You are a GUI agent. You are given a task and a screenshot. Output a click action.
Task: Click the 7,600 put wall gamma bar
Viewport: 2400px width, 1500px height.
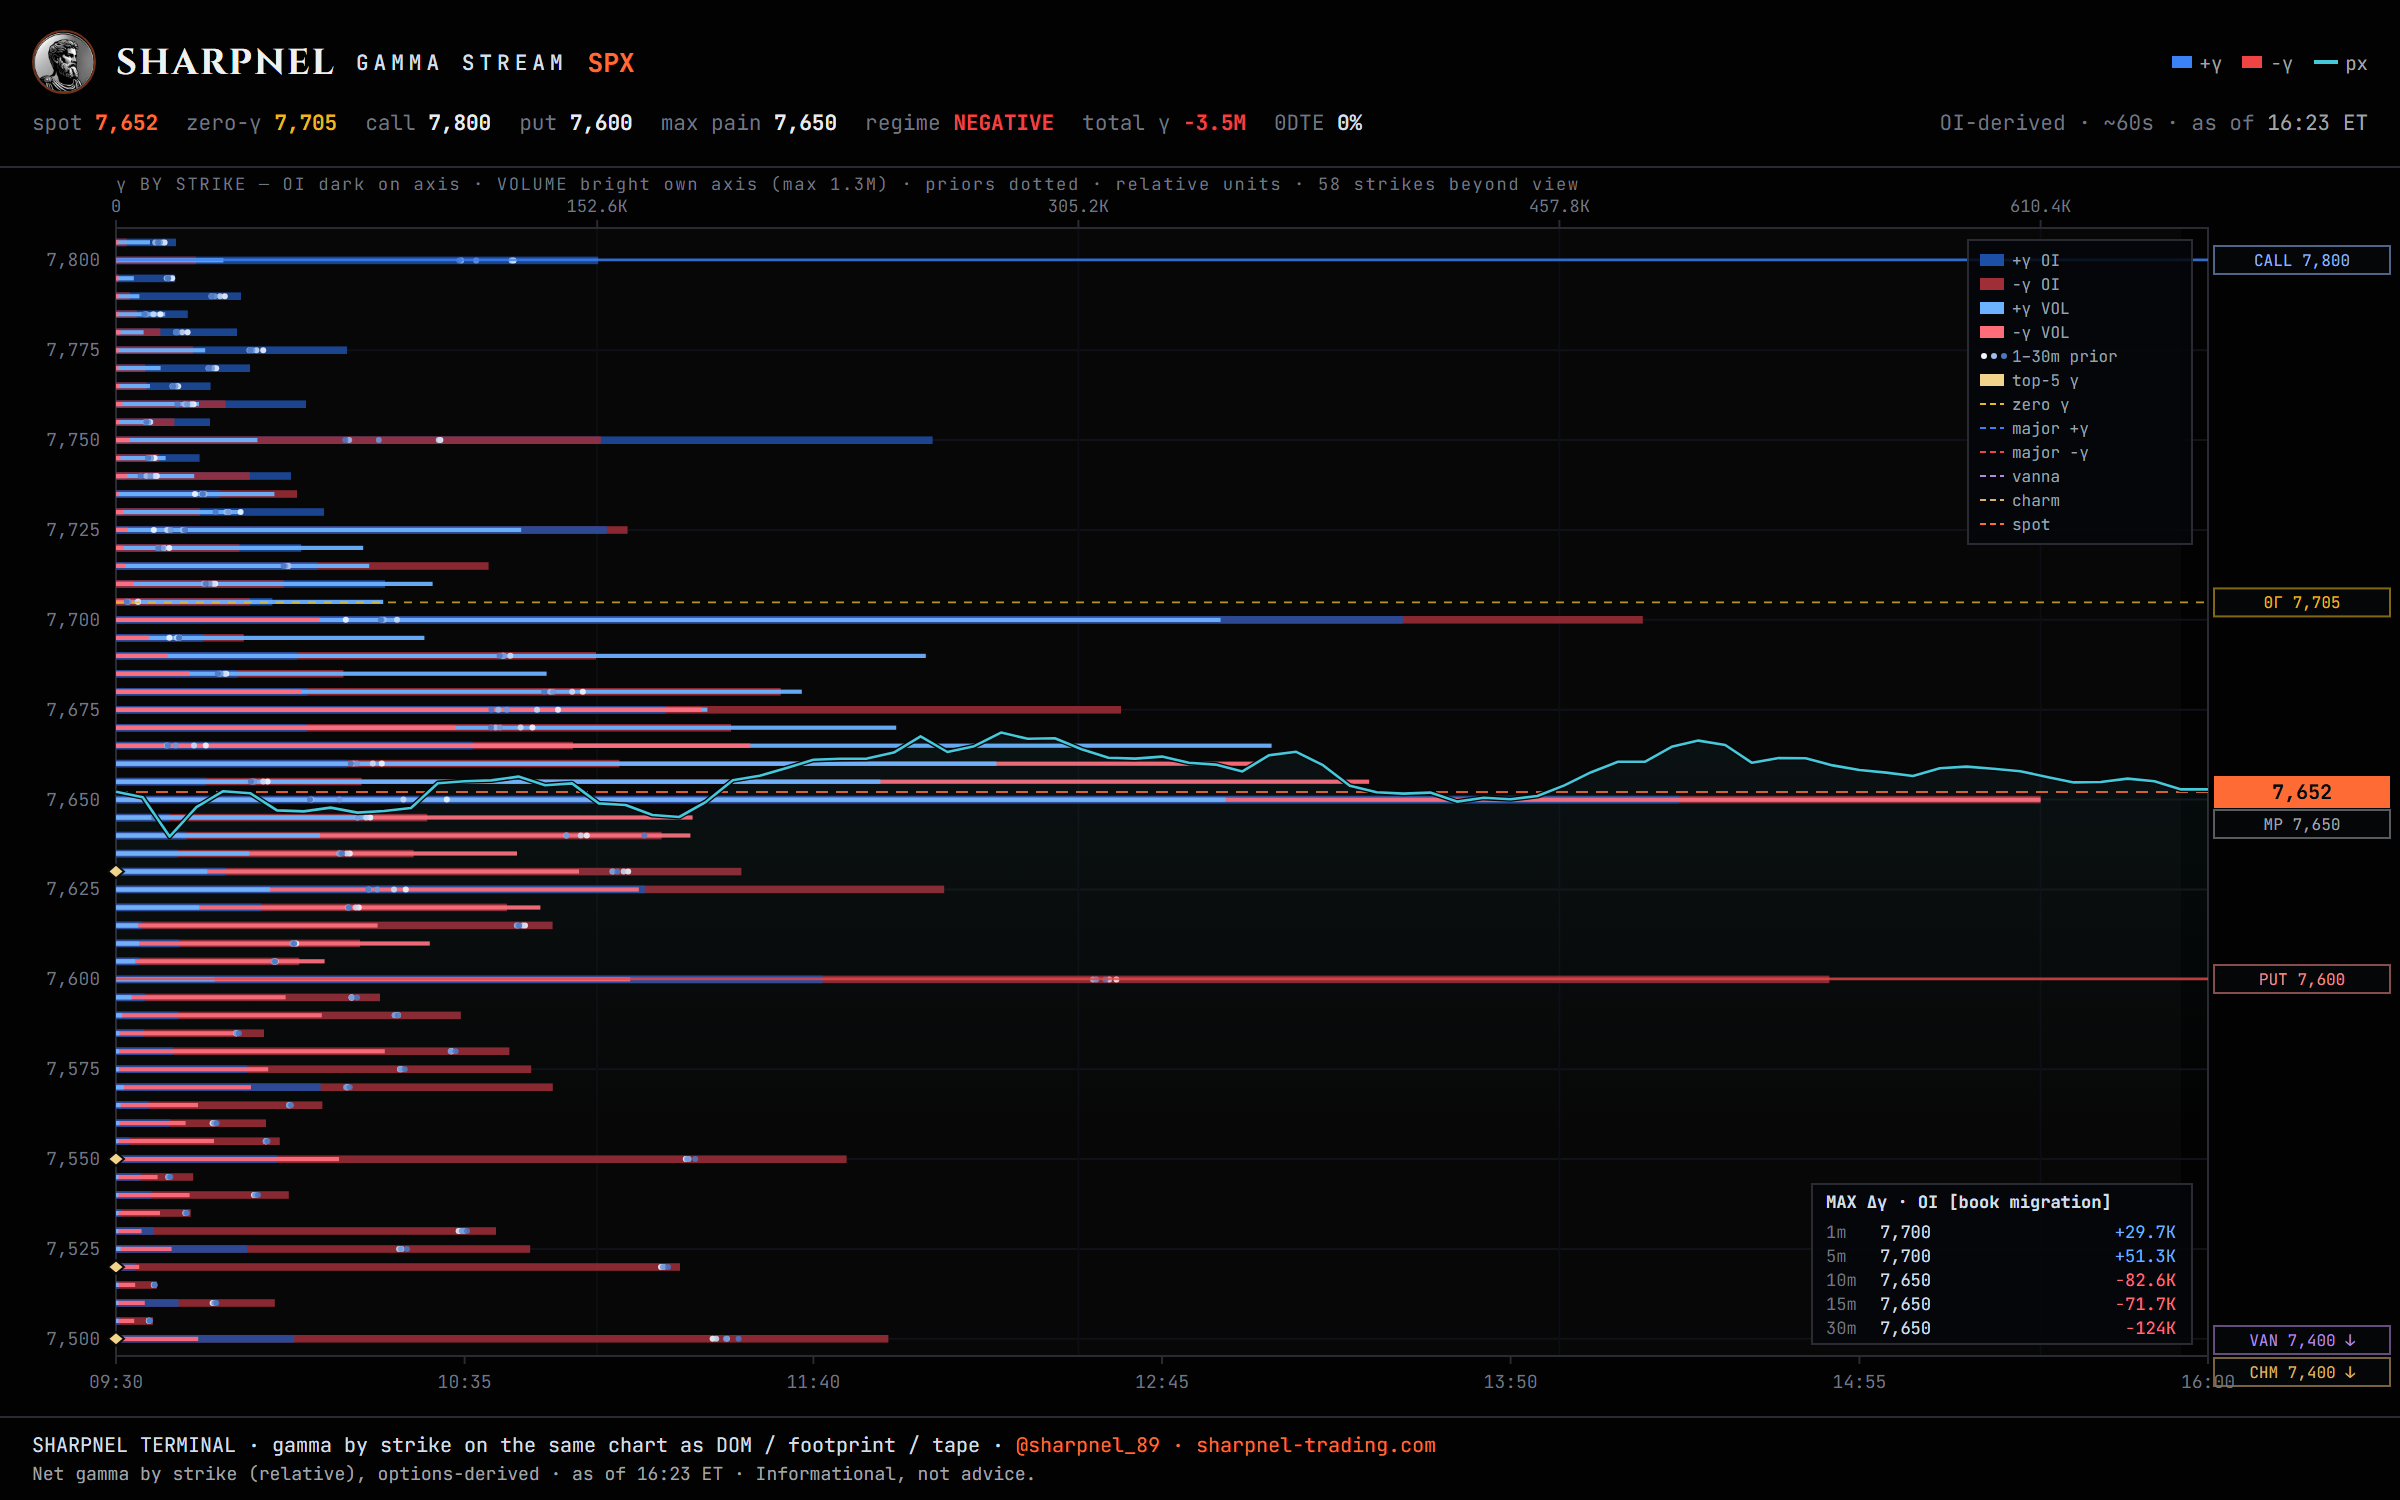972,979
